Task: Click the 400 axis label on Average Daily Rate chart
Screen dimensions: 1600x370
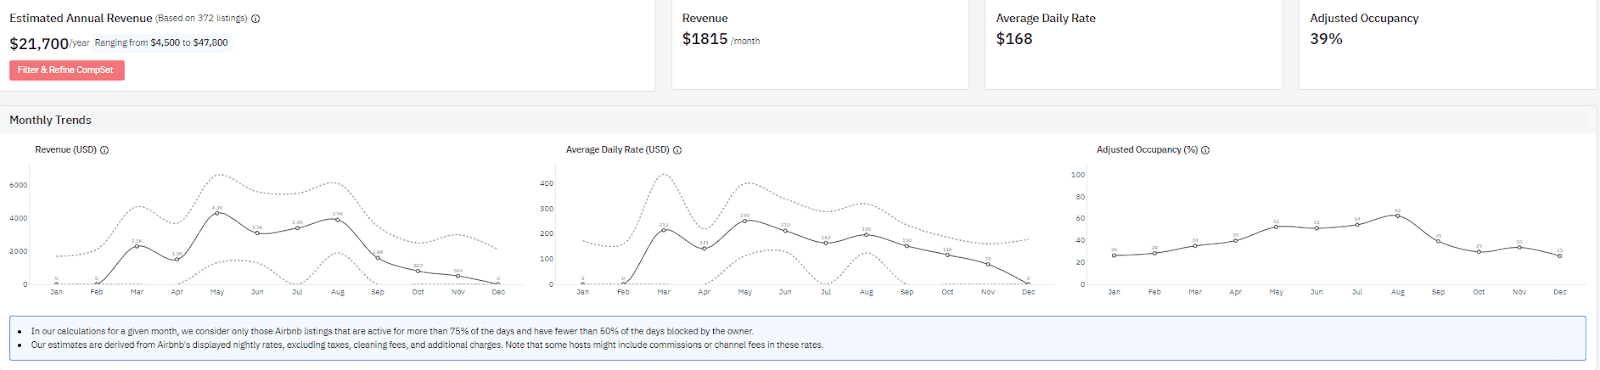Action: click(x=546, y=184)
